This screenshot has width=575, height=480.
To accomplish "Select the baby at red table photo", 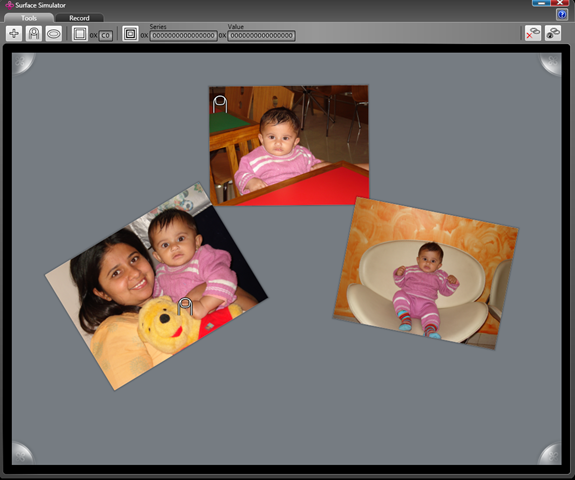I will pyautogui.click(x=289, y=145).
